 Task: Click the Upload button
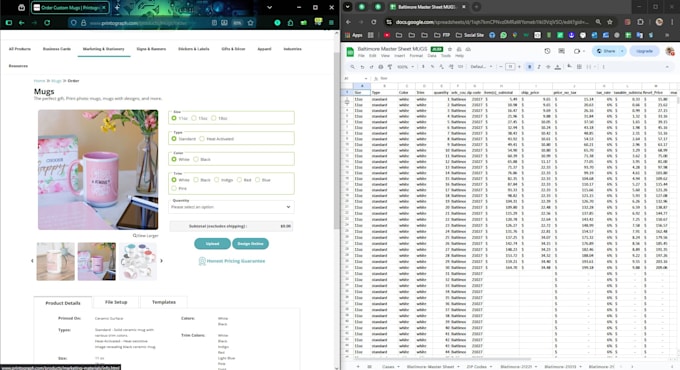(212, 244)
